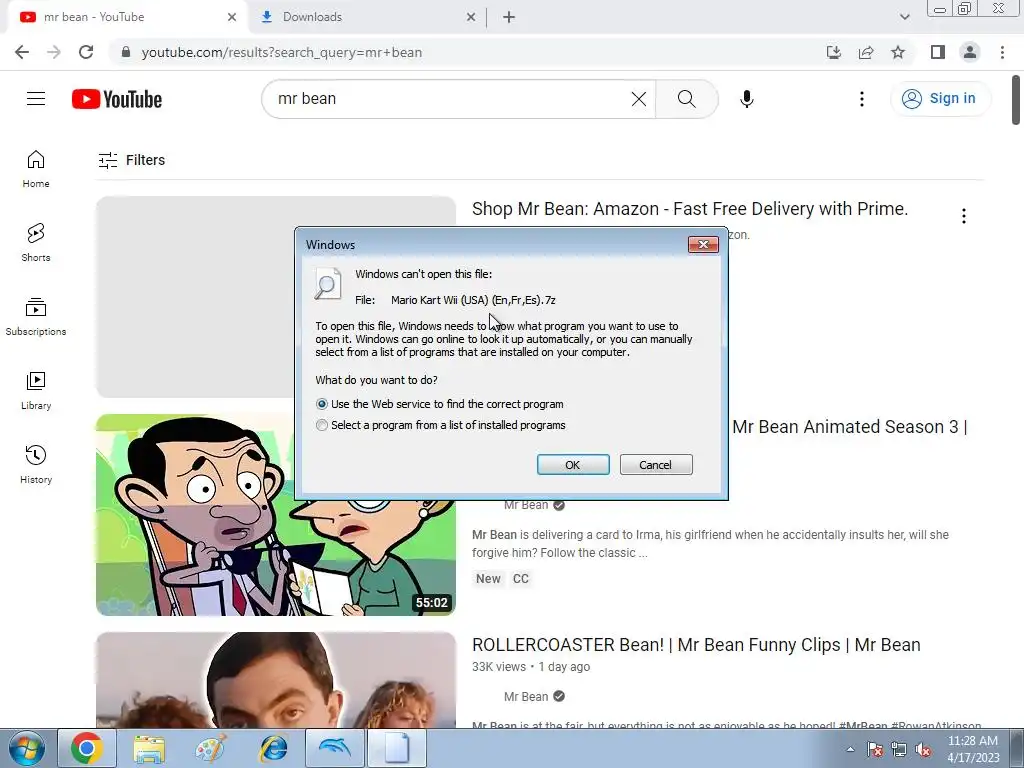Open the Mr Bean cartoon video thumbnail

click(x=276, y=515)
